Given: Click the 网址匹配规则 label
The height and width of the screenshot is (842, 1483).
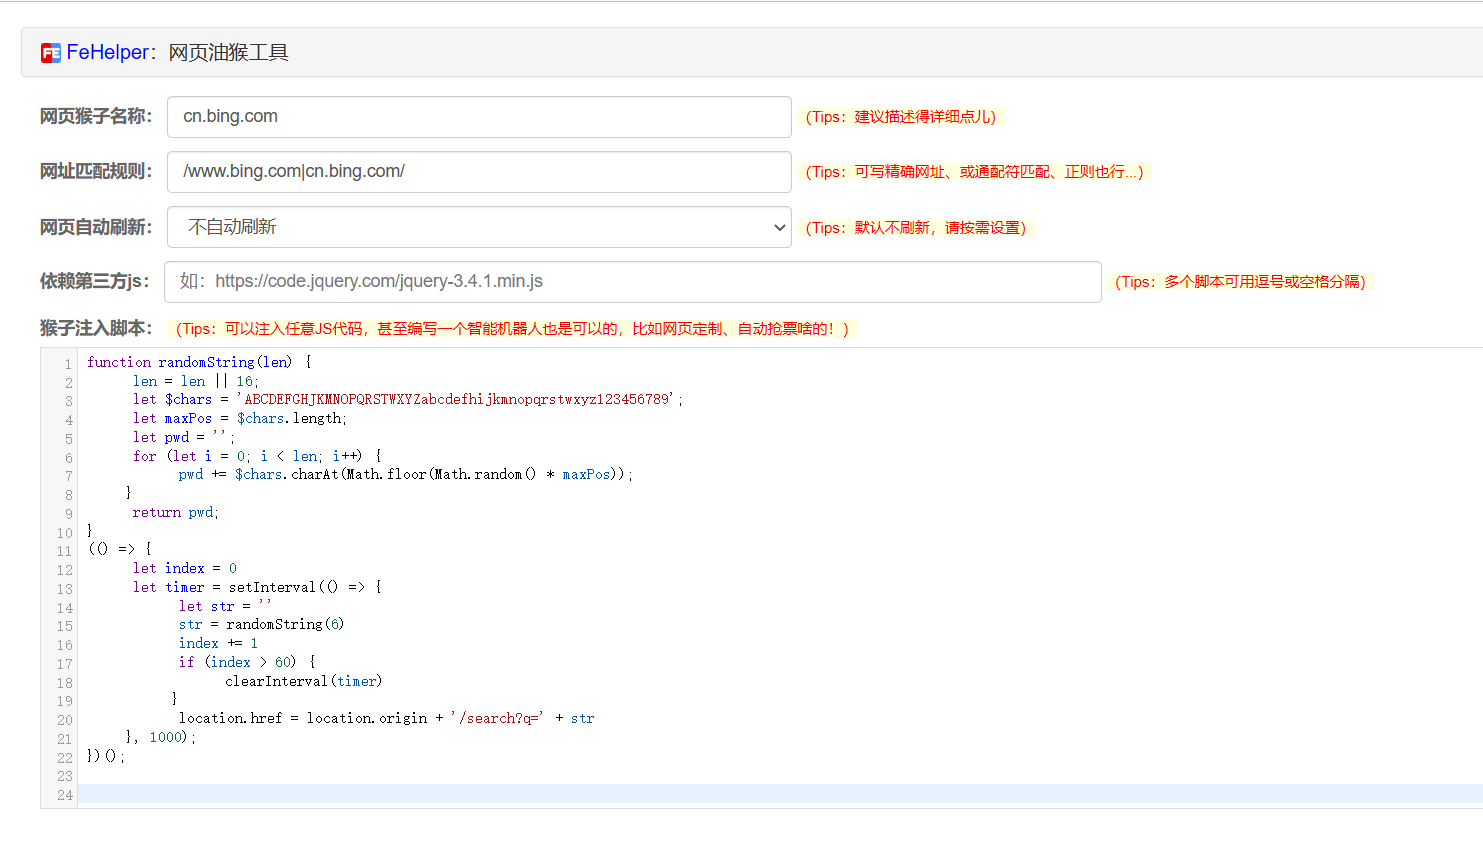Looking at the screenshot, I should pyautogui.click(x=96, y=171).
